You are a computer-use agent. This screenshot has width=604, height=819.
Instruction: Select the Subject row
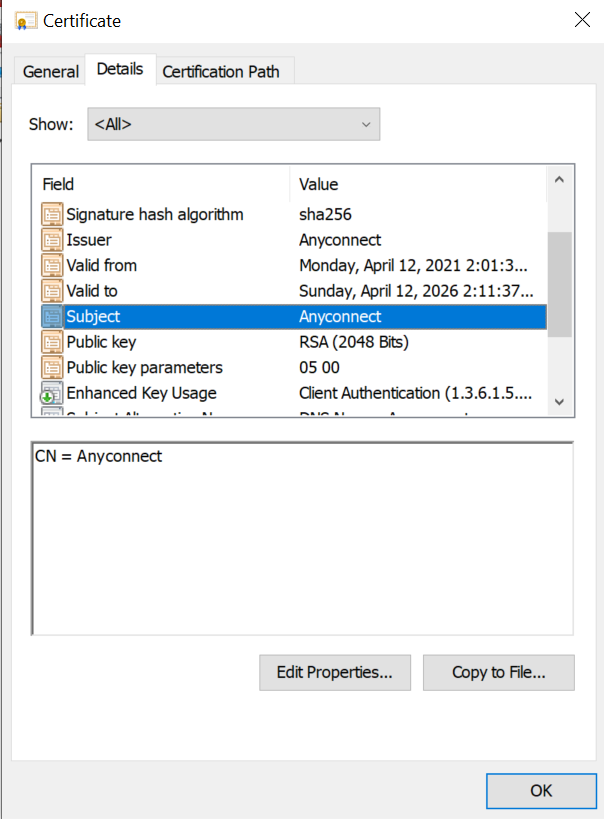point(294,317)
